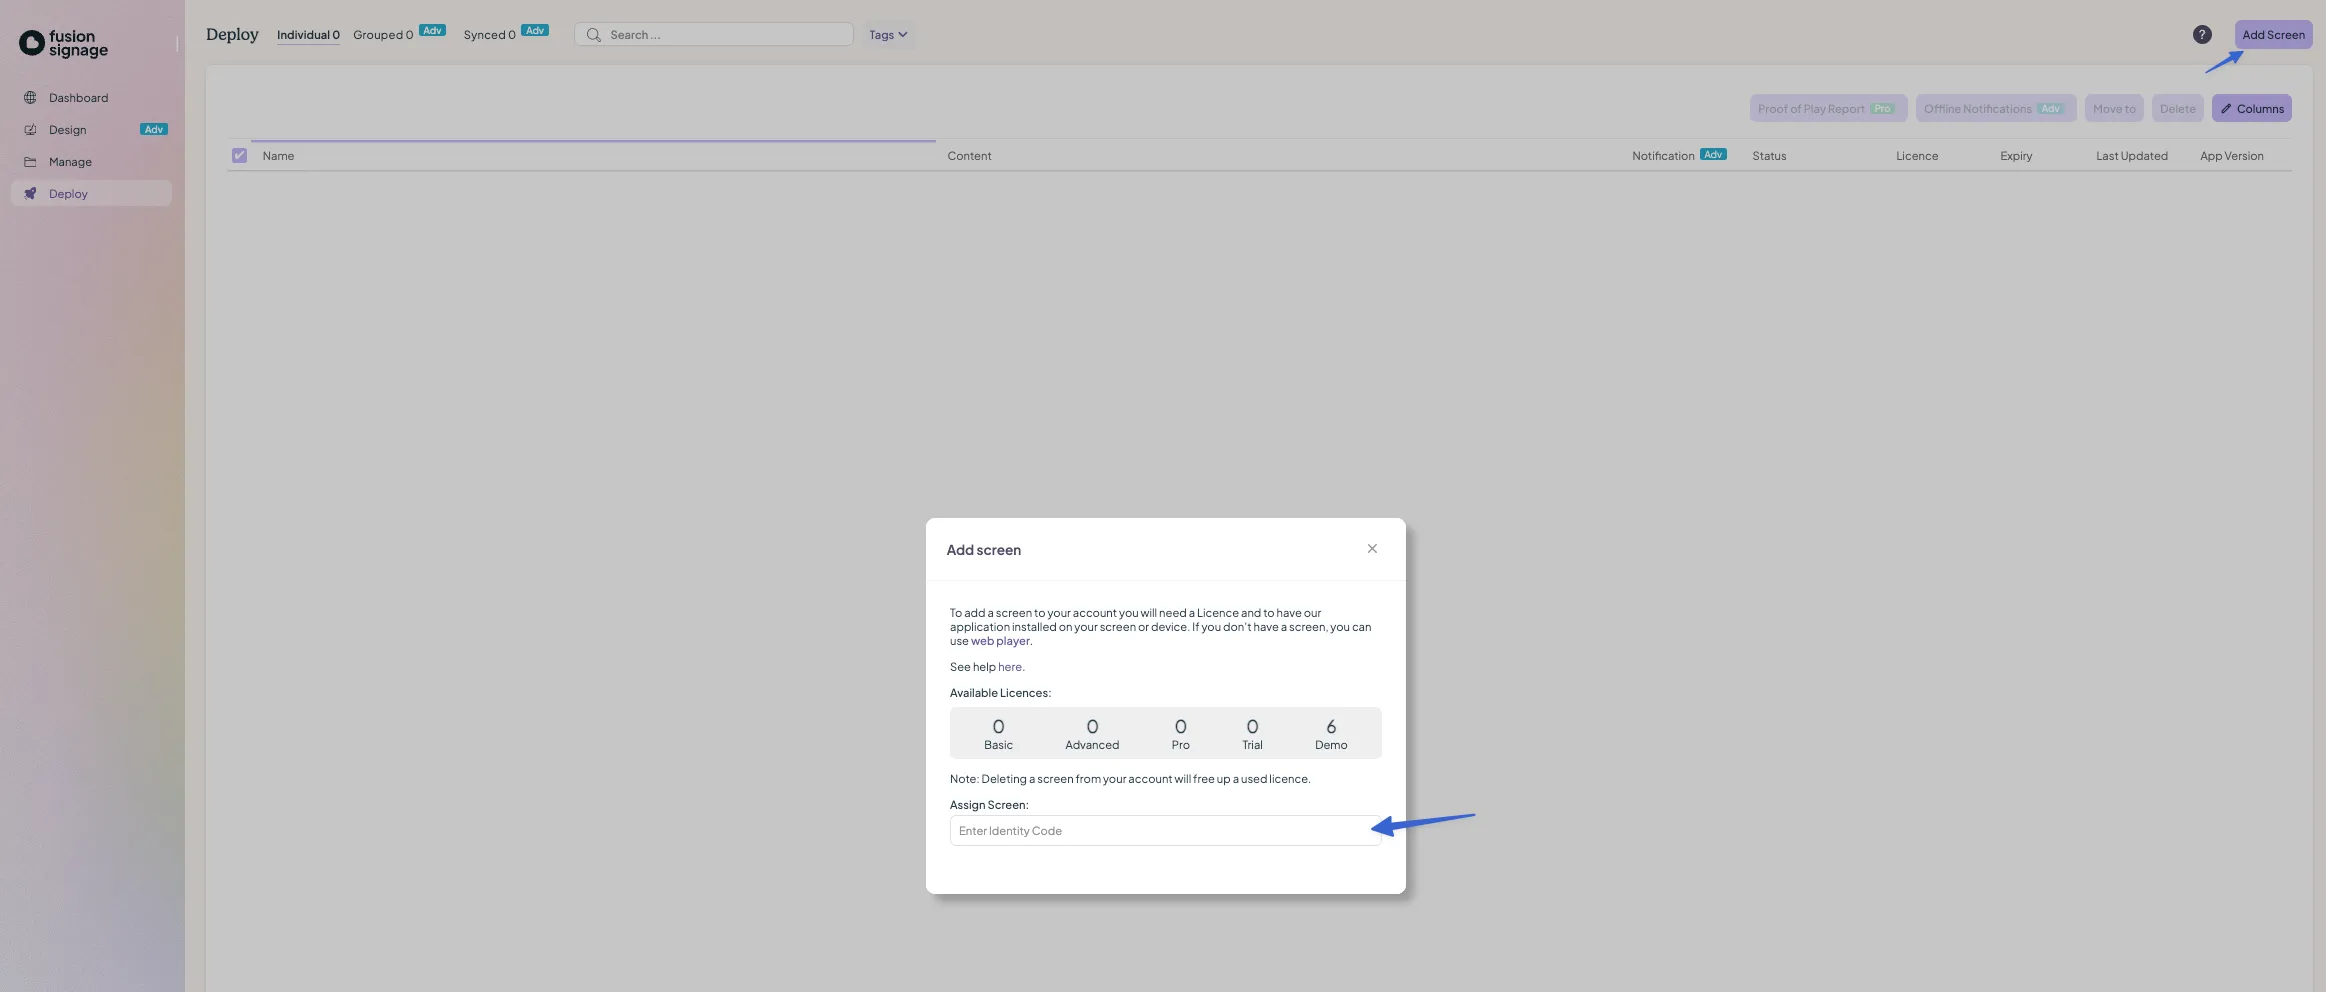The image size is (2326, 992).
Task: Click the pencil icon on Columns
Action: tap(2226, 109)
